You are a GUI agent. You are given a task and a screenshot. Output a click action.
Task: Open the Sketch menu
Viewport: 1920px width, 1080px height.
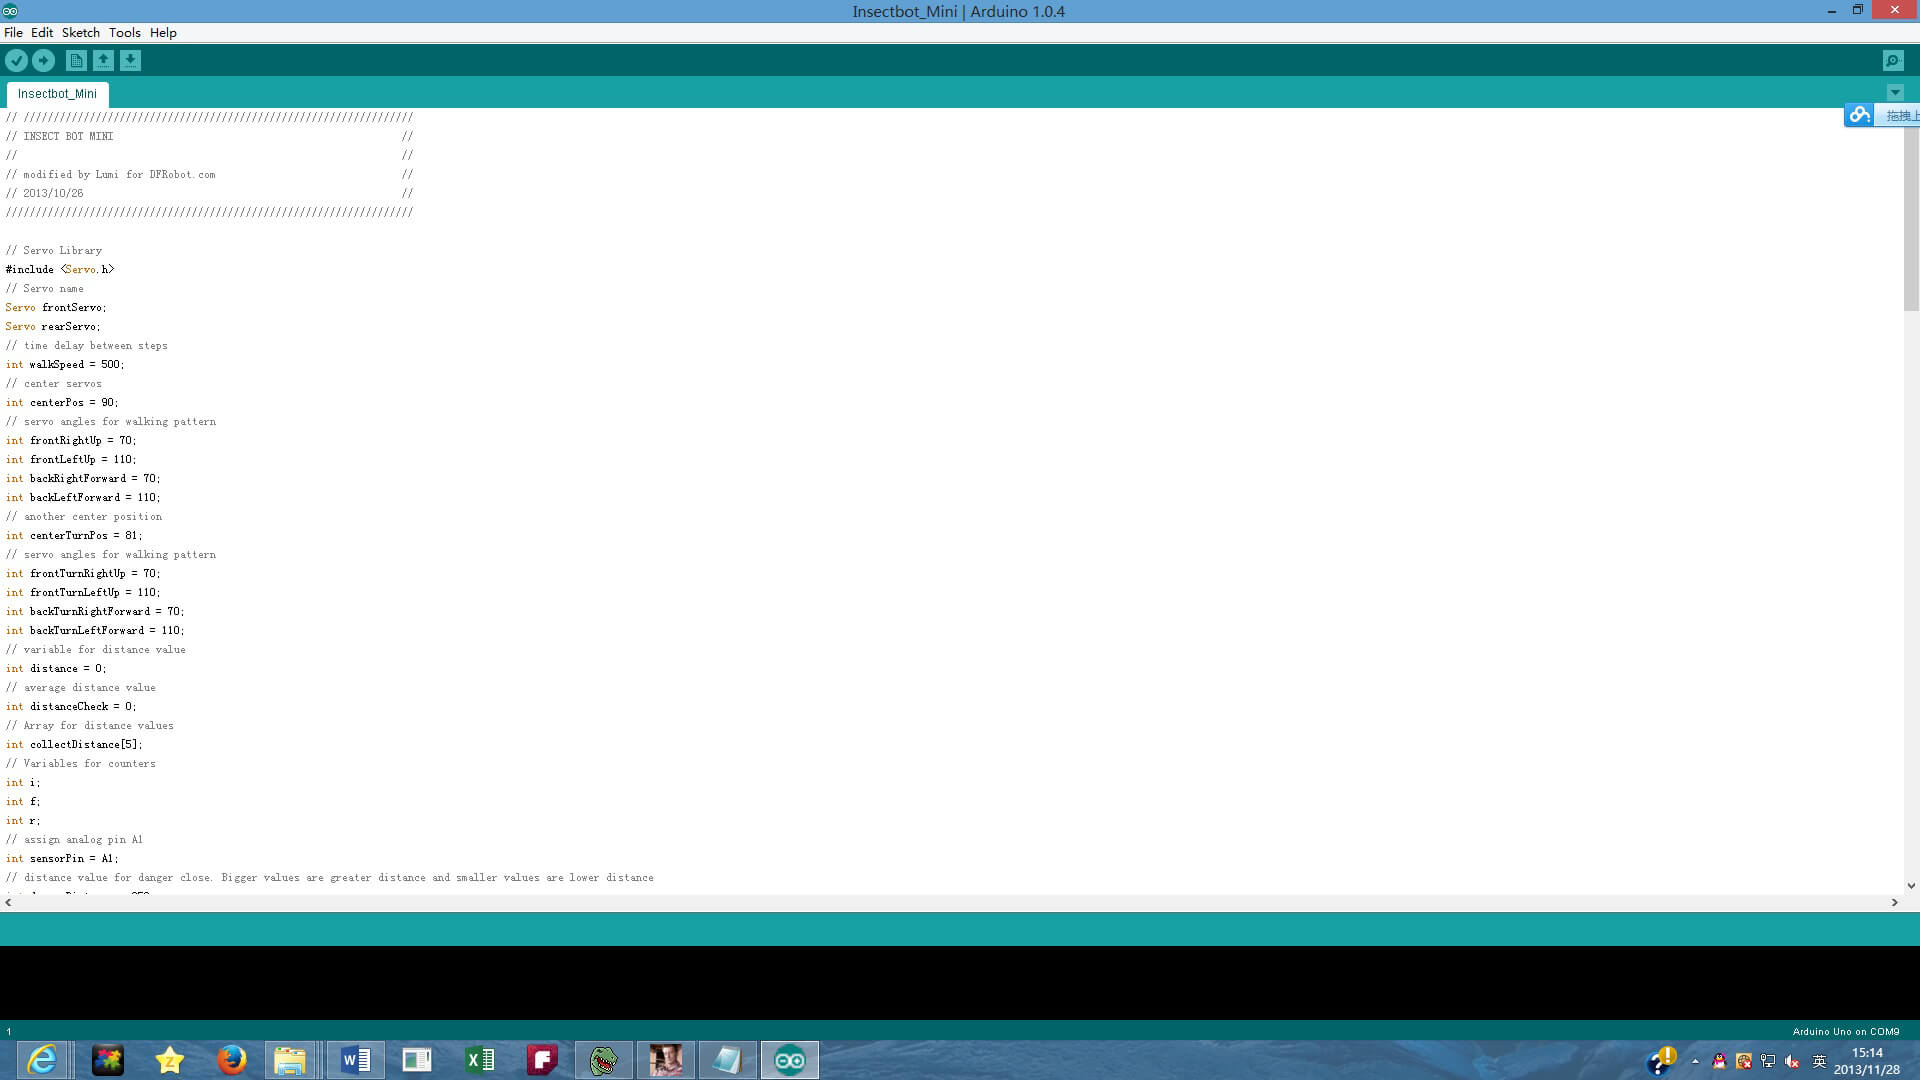click(x=81, y=33)
